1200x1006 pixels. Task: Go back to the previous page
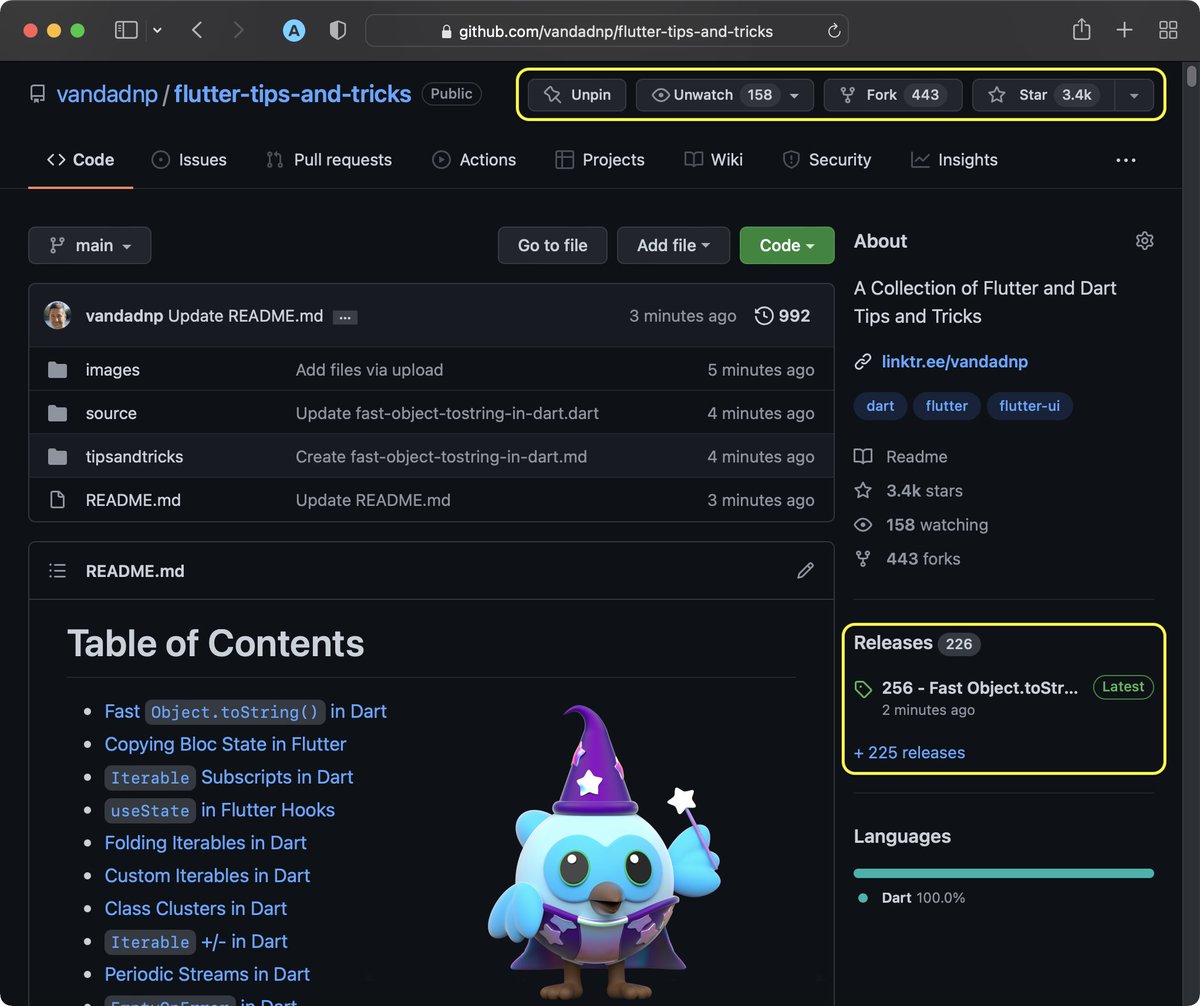[197, 31]
